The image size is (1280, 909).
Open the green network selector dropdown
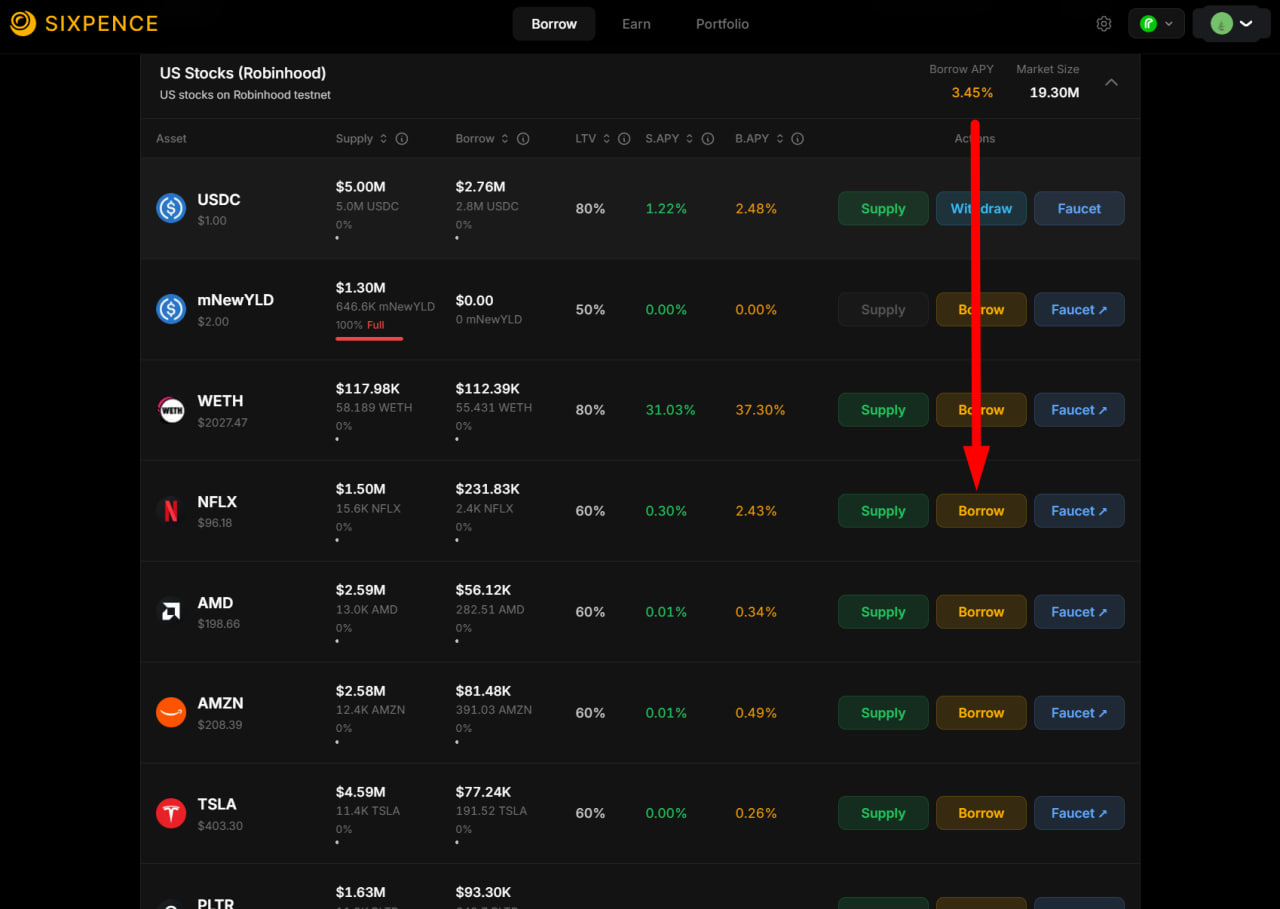point(1156,24)
